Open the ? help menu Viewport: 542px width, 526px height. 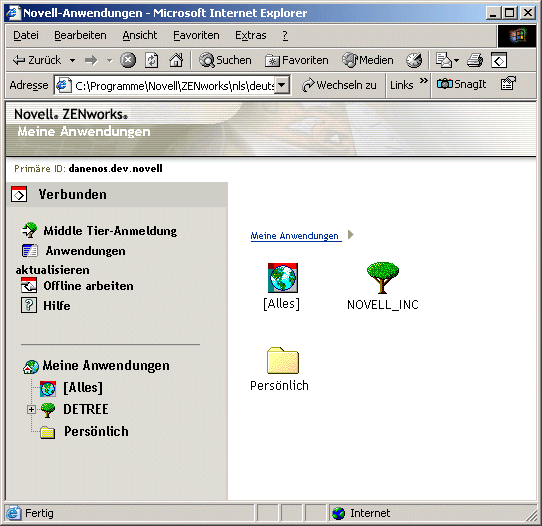[285, 35]
